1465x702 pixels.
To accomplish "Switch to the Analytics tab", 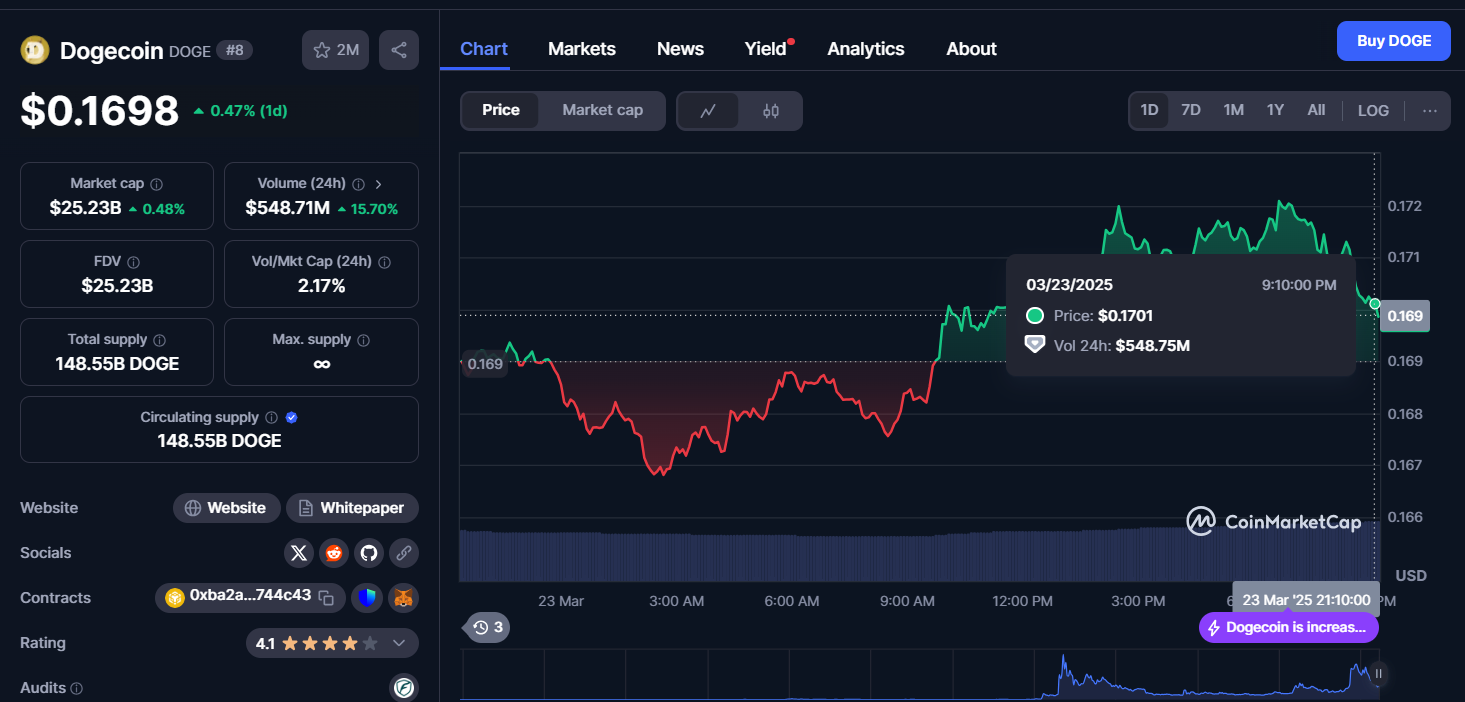I will click(865, 49).
